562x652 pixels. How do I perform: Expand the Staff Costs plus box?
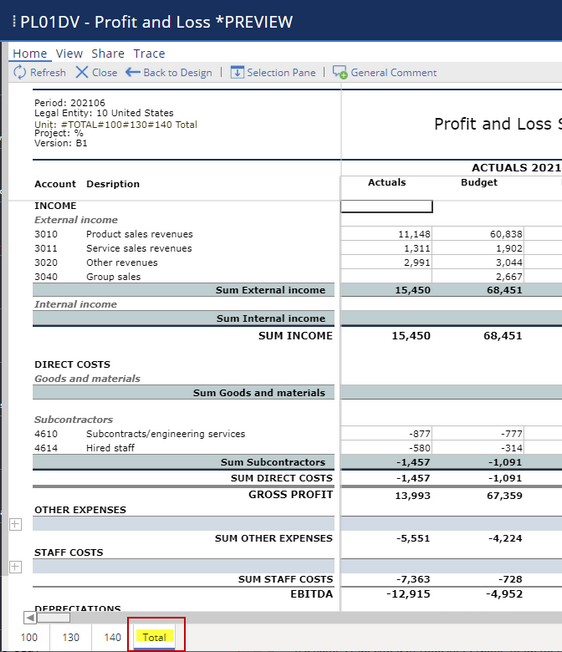click(x=15, y=567)
